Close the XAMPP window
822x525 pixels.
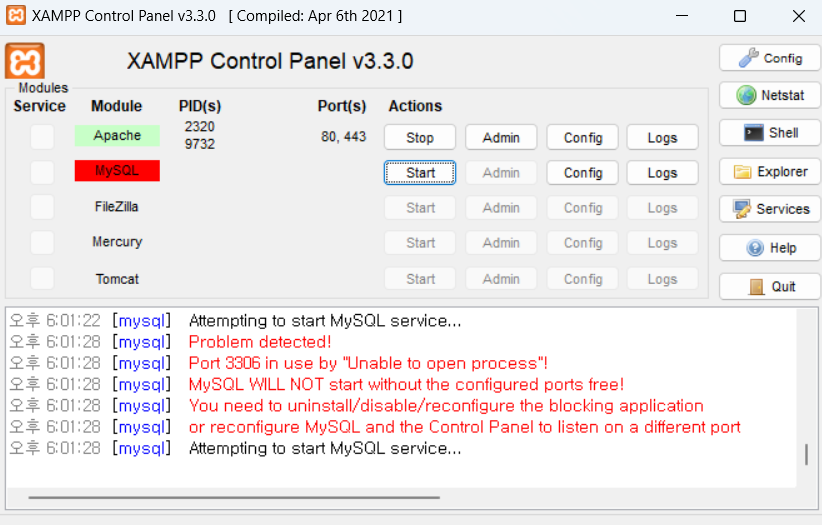(x=798, y=16)
